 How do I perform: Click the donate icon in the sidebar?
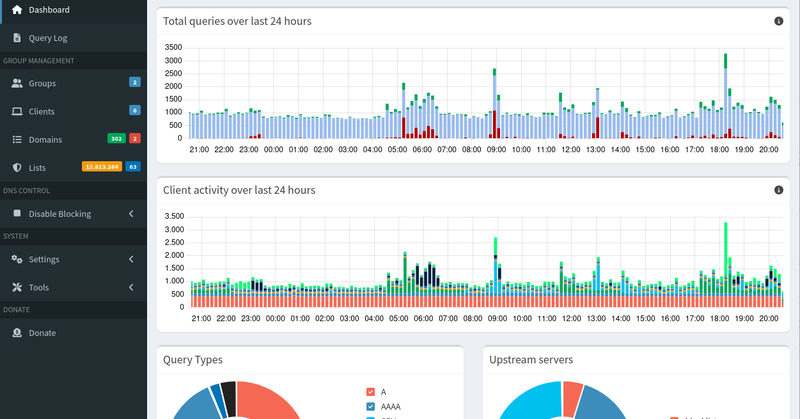[x=17, y=333]
